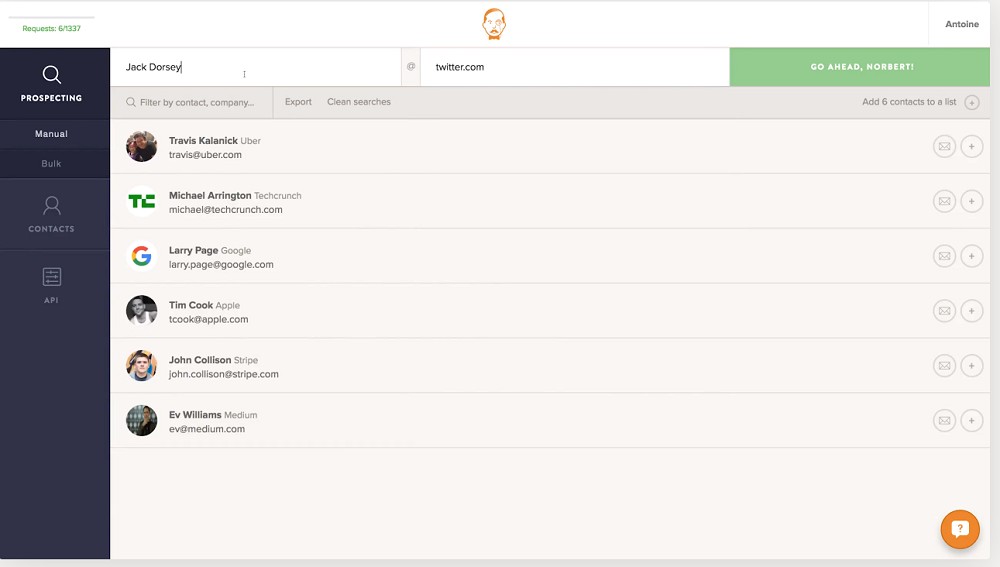Screen dimensions: 1000x567
Task: Click Filter by contact, company field
Action: [x=192, y=103]
